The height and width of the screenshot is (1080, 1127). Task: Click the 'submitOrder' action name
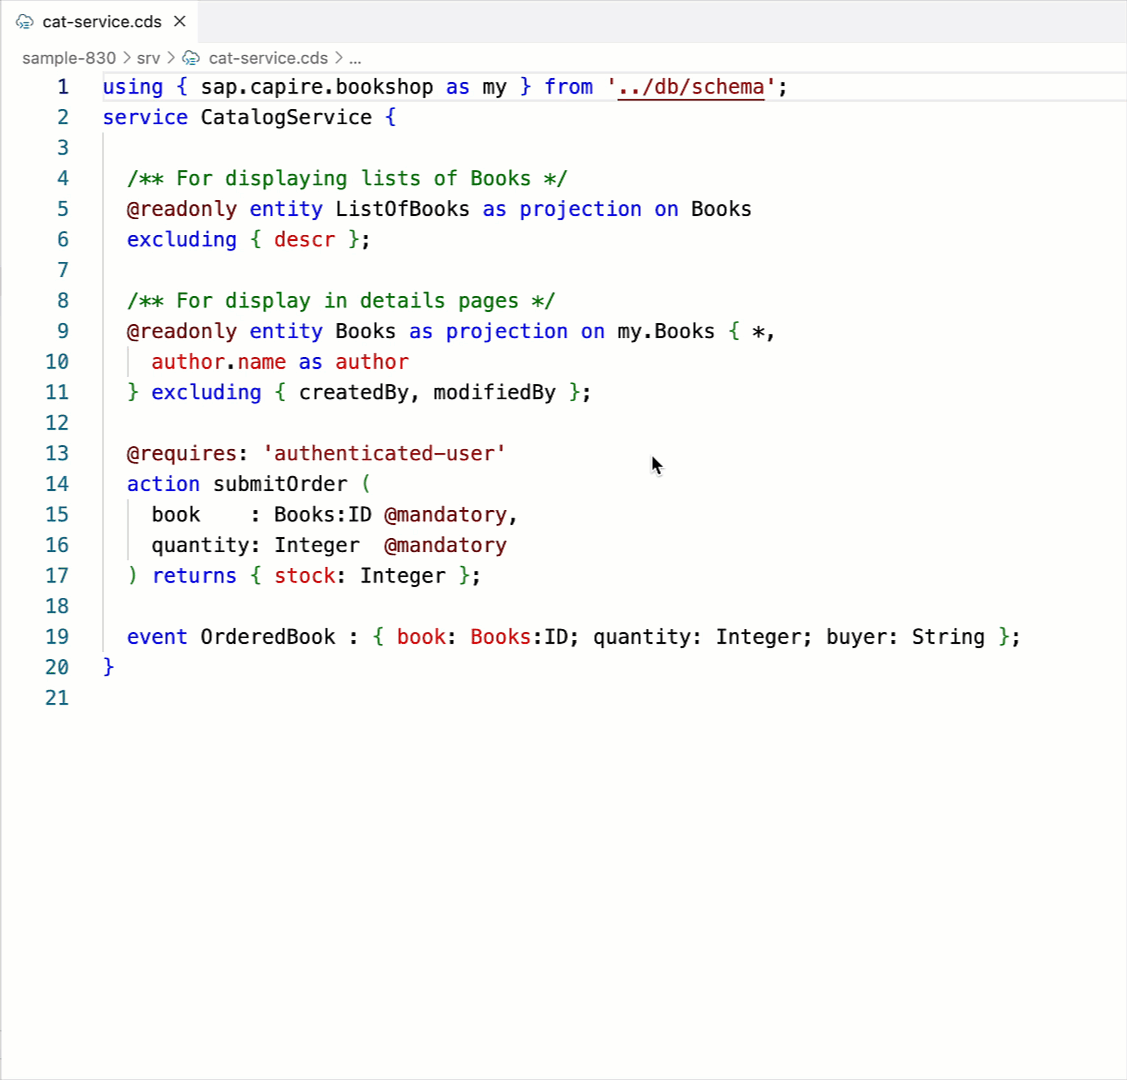(280, 484)
